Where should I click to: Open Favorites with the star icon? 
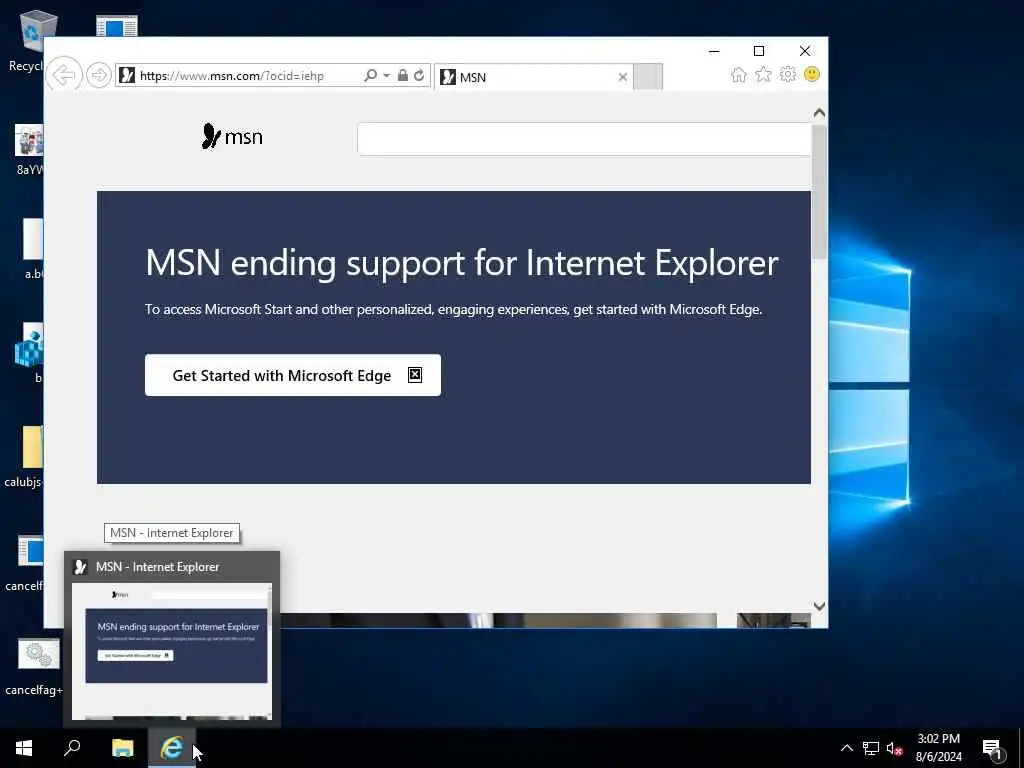click(x=763, y=74)
